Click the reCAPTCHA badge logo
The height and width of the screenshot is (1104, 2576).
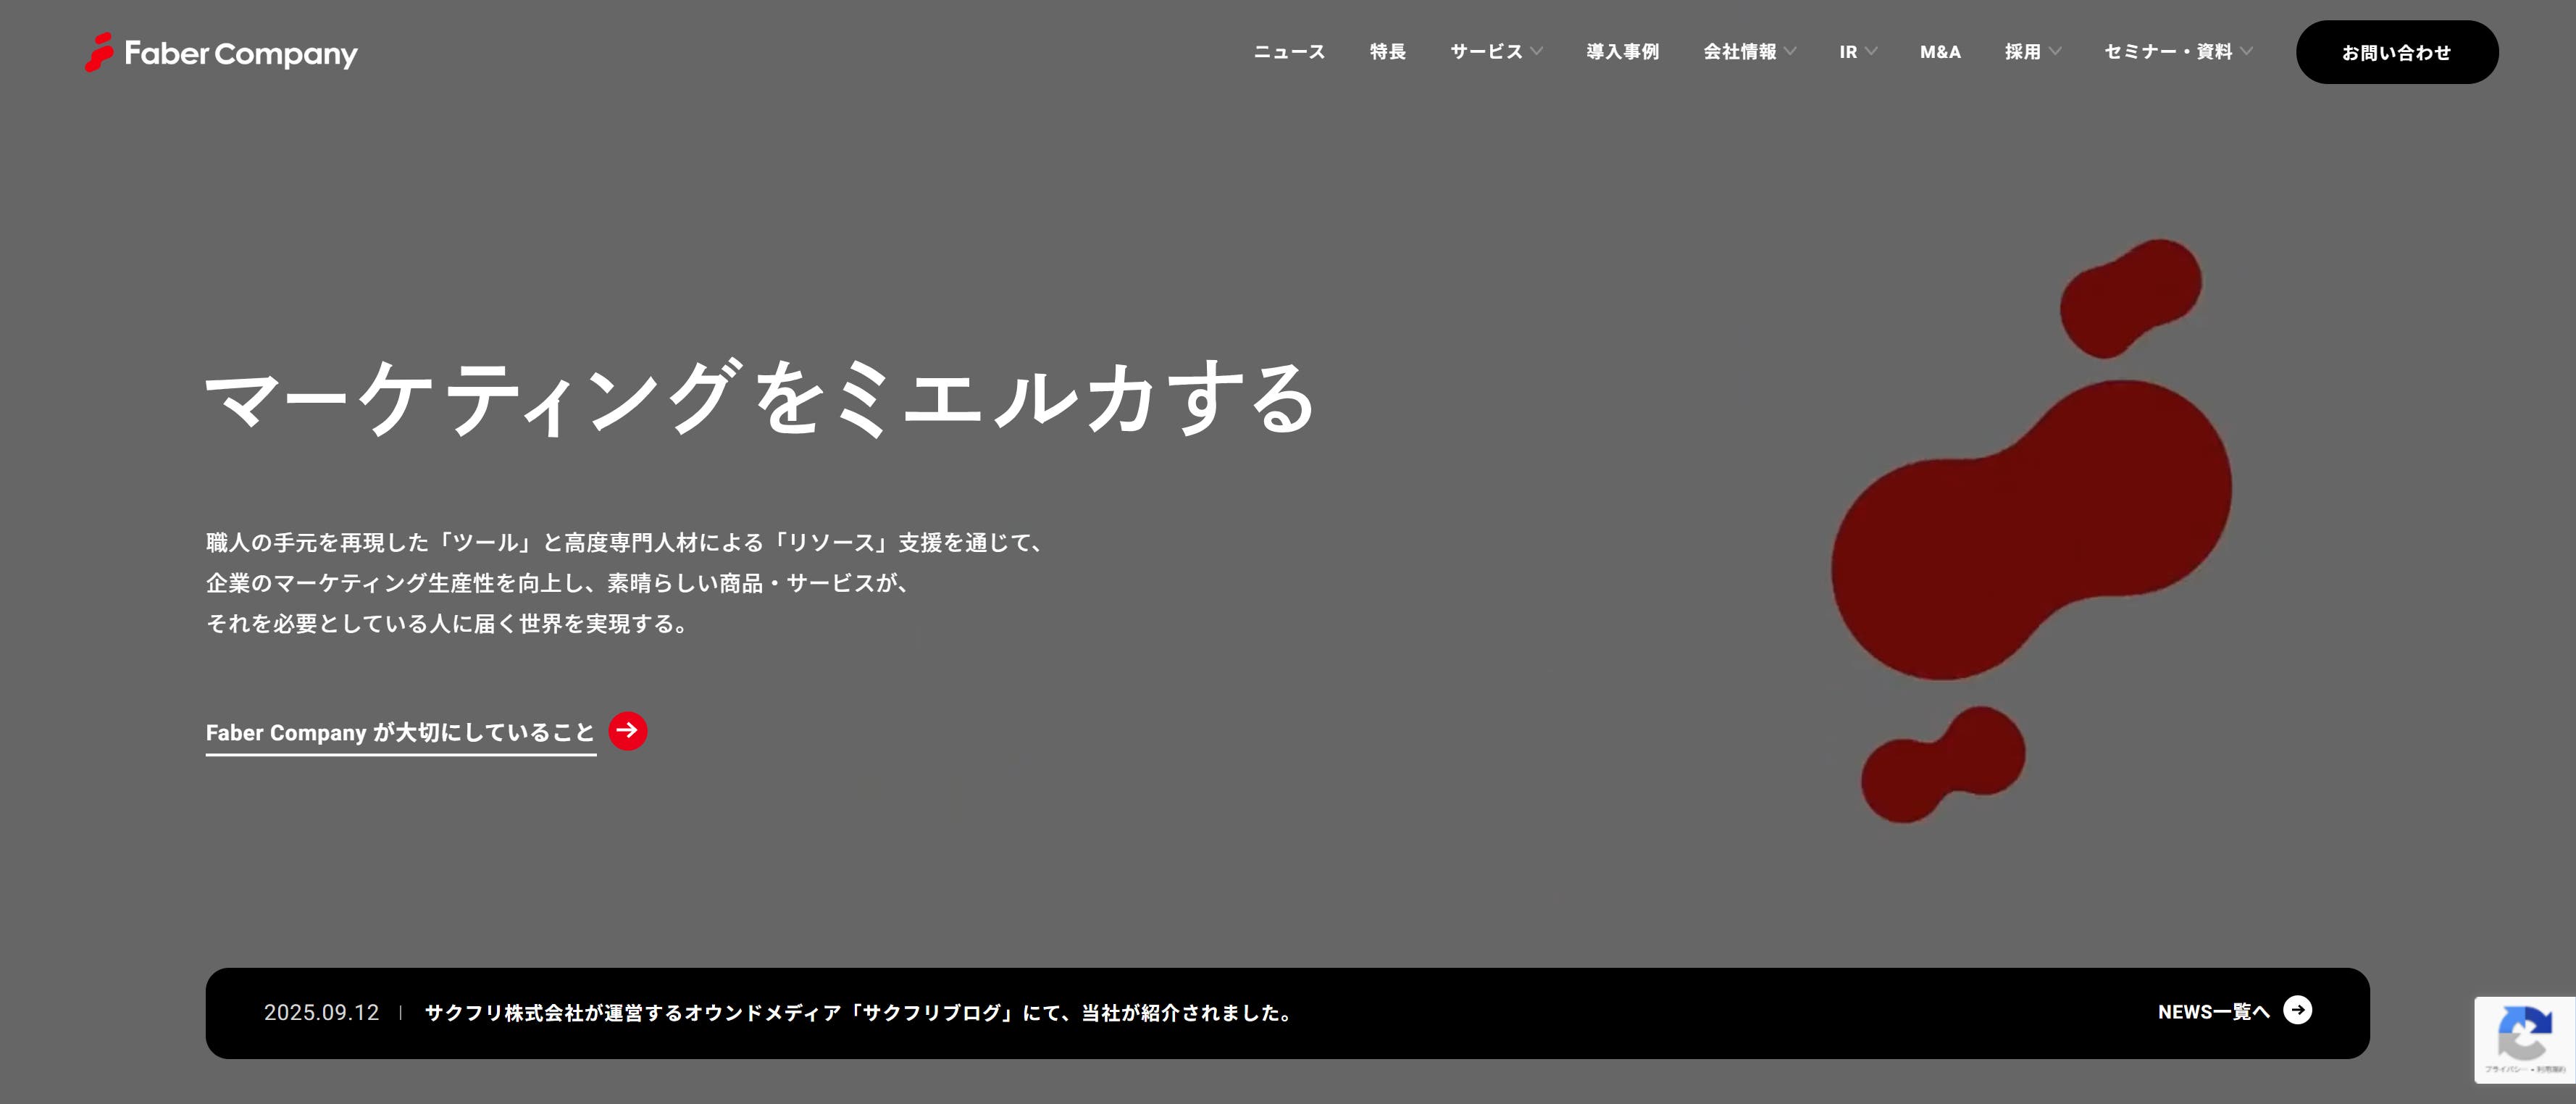tap(2524, 1035)
